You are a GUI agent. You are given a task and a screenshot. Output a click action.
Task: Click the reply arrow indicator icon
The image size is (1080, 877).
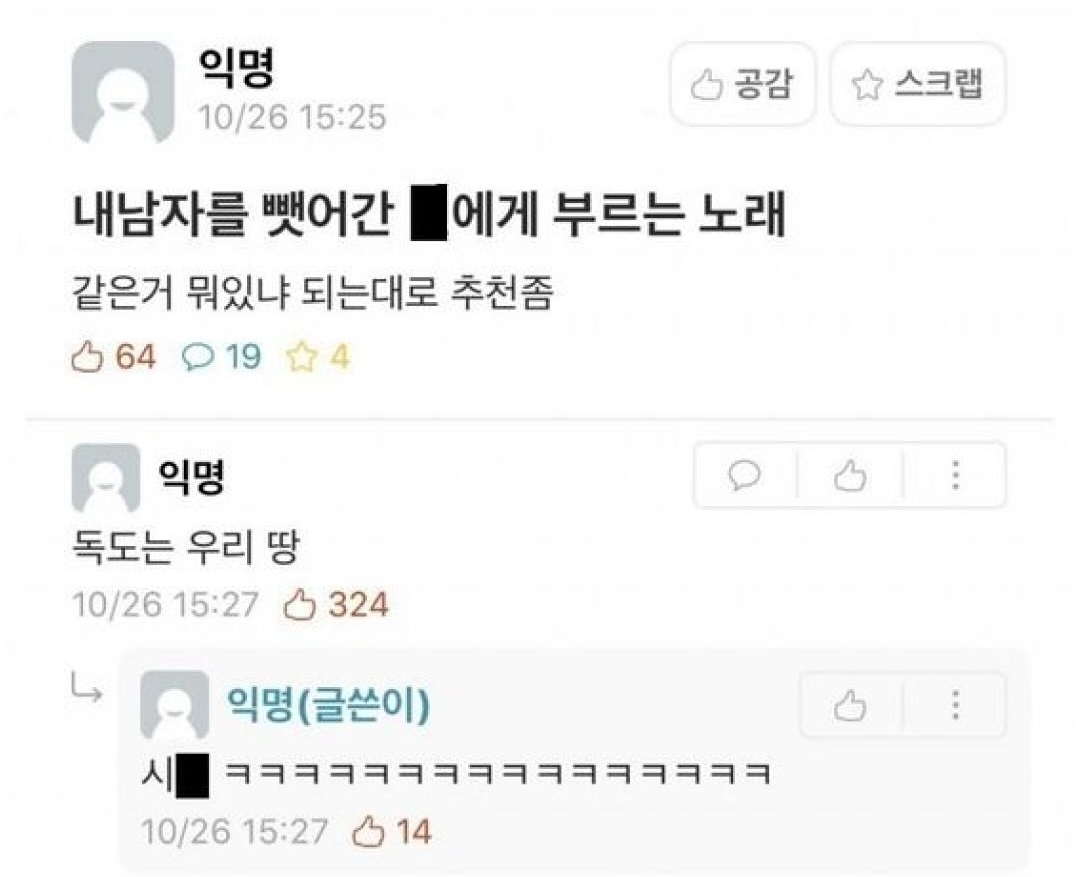click(x=87, y=688)
